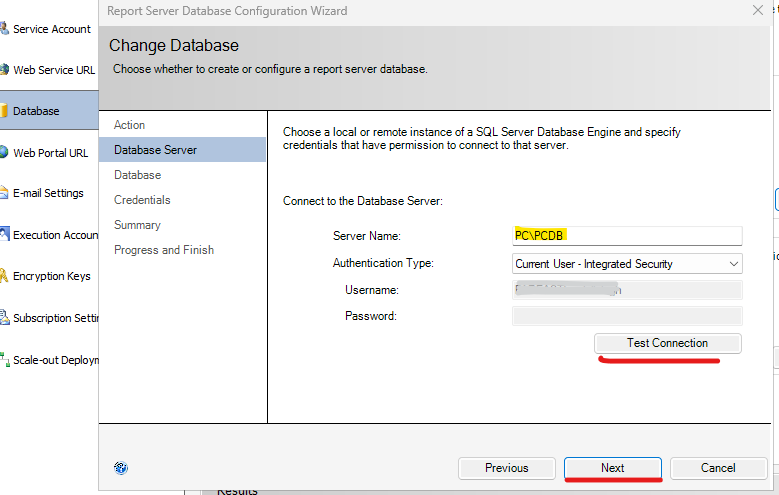Click the Execution Account icon
Viewport: 779px width, 495px height.
pos(4,234)
